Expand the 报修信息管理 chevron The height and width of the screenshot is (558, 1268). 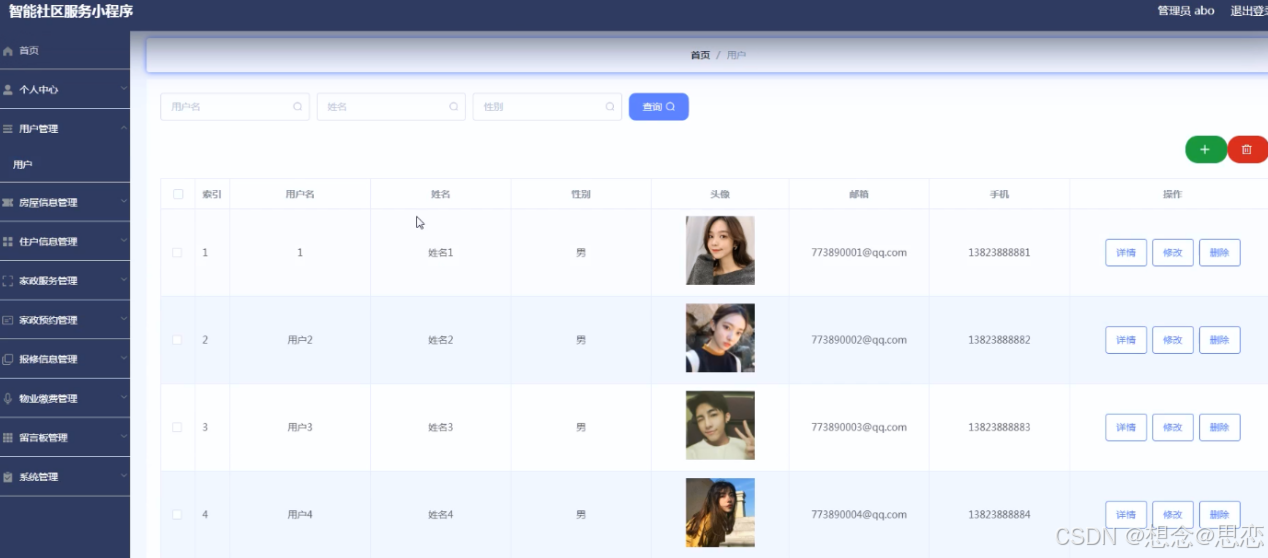(124, 358)
